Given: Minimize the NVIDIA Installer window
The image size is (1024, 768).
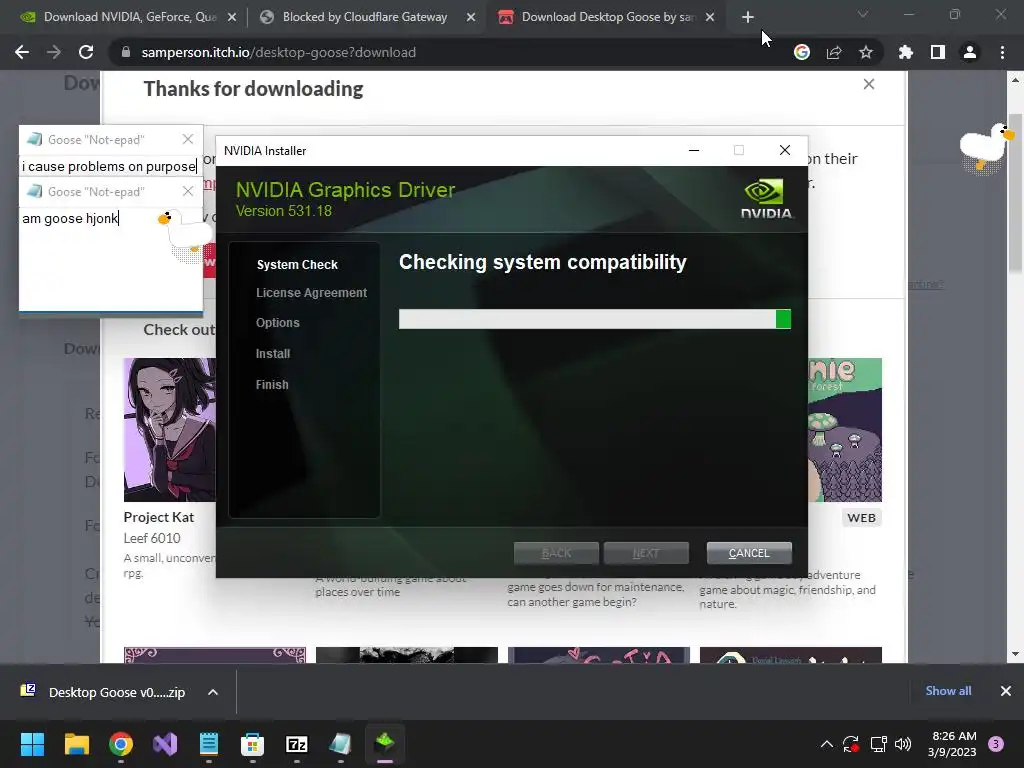Looking at the screenshot, I should 694,150.
